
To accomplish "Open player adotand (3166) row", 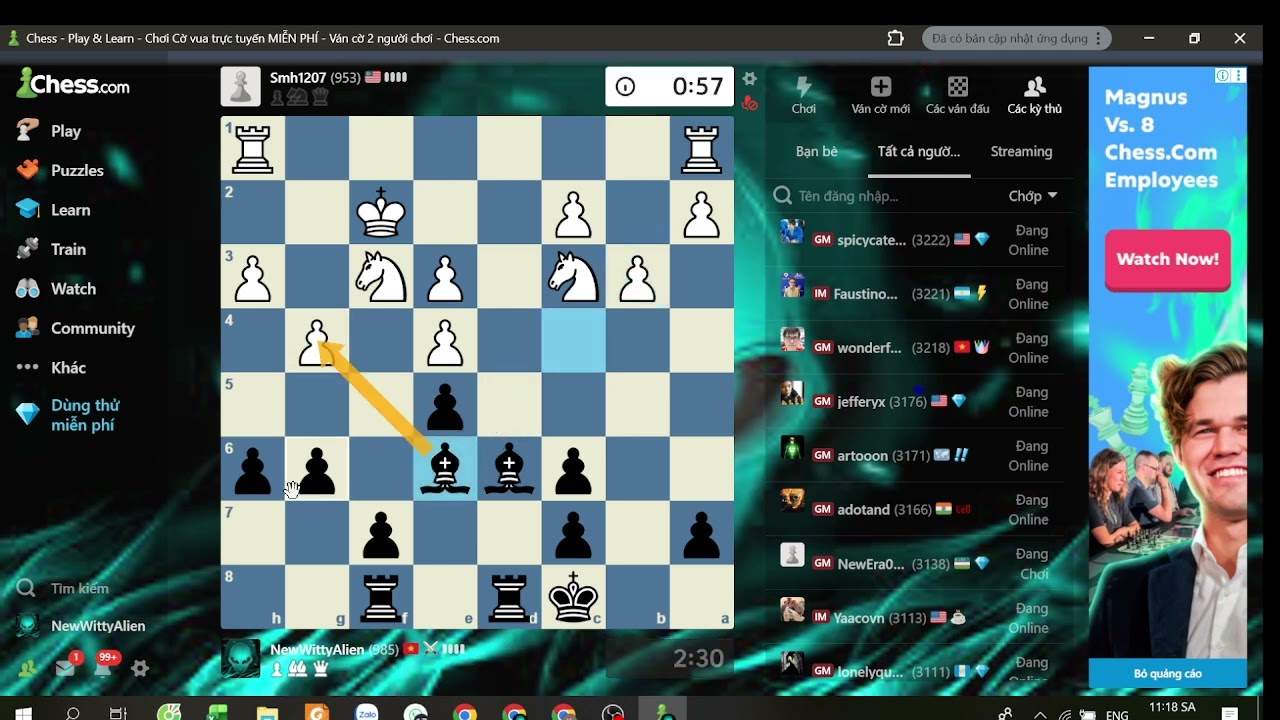I will [x=919, y=510].
